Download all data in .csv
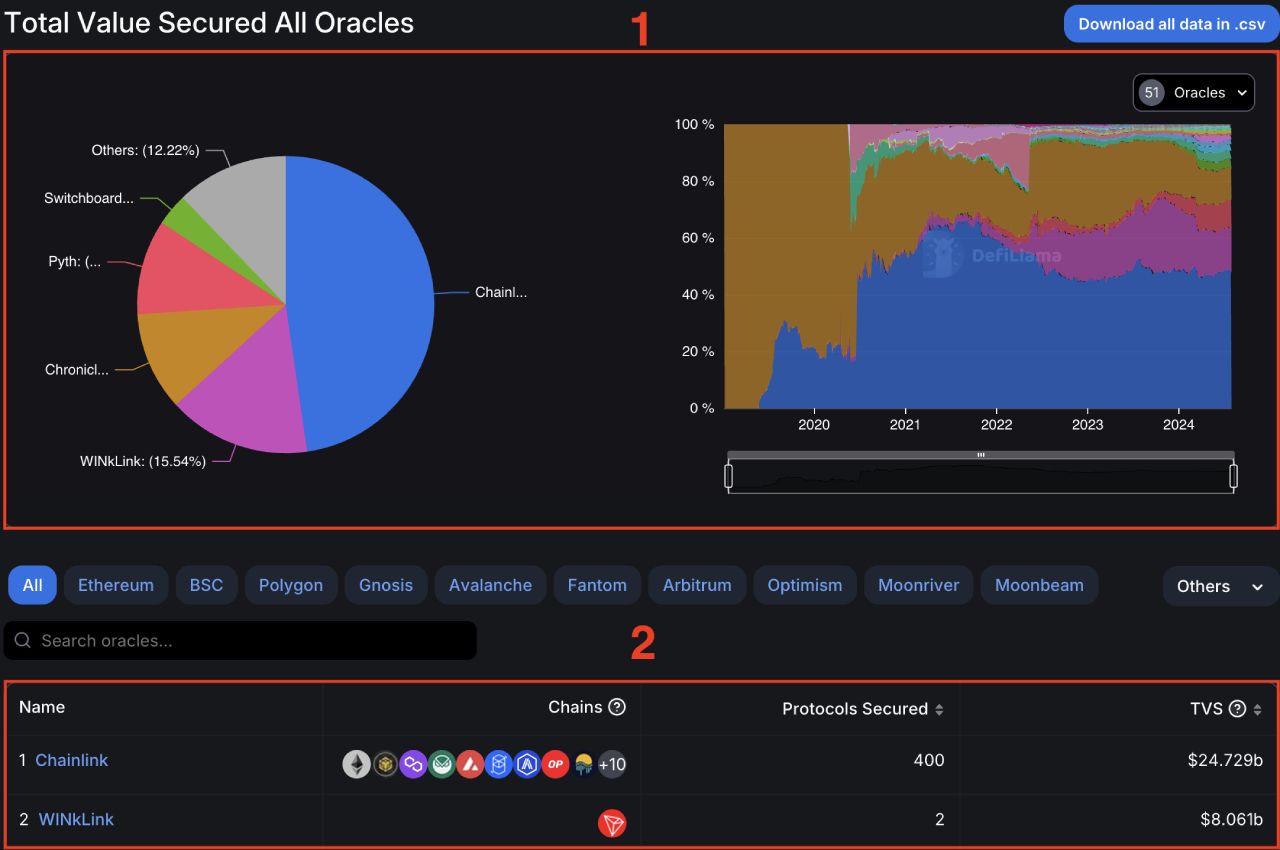1280x850 pixels. tap(1172, 24)
